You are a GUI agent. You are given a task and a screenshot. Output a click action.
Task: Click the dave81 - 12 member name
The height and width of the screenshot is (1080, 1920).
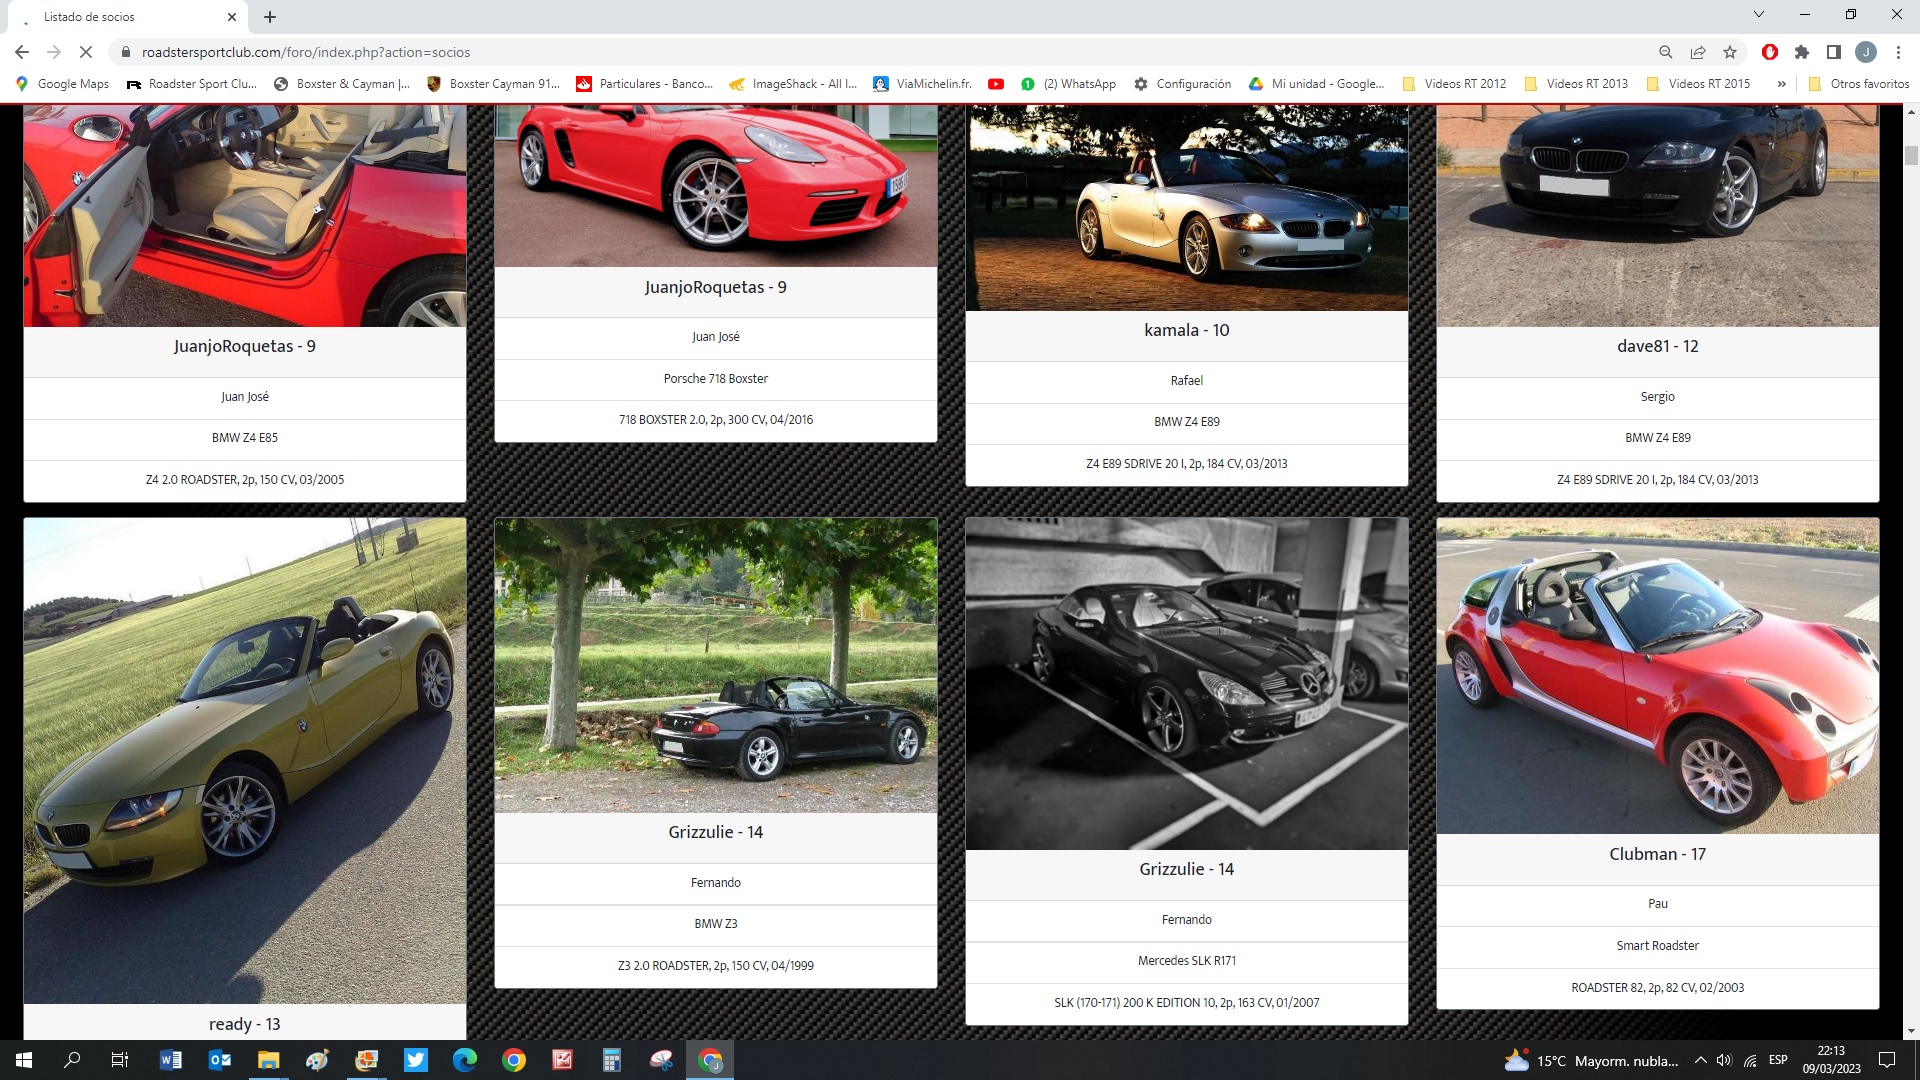click(x=1658, y=346)
